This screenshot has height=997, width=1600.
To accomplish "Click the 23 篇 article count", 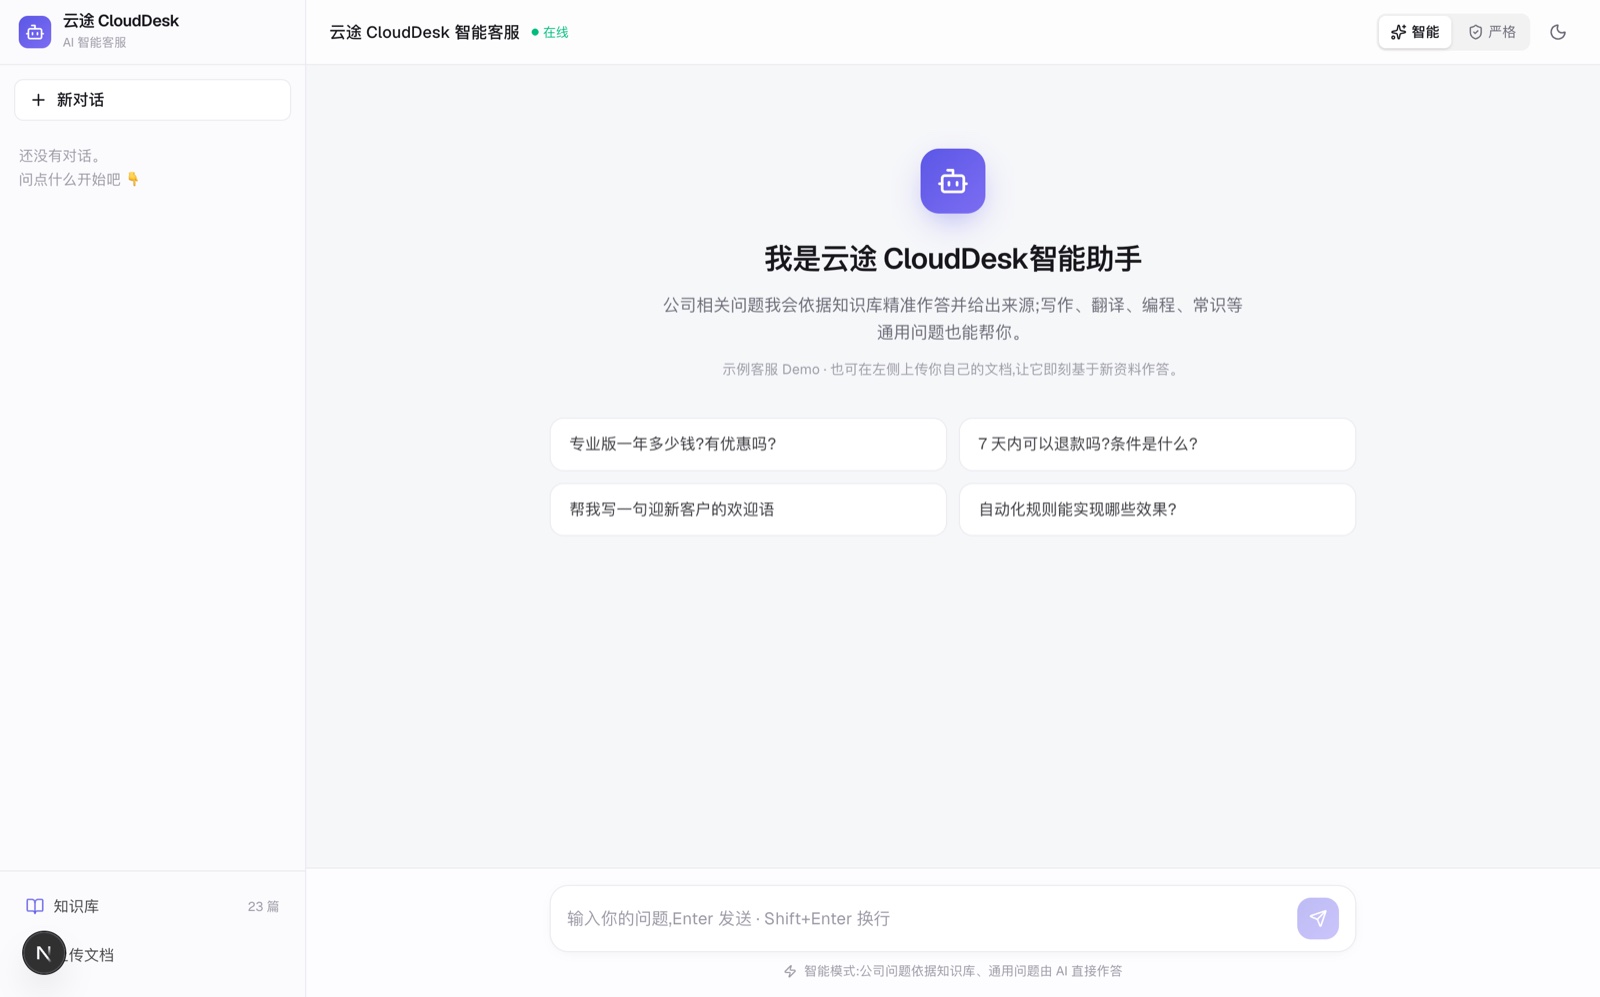I will [x=263, y=906].
